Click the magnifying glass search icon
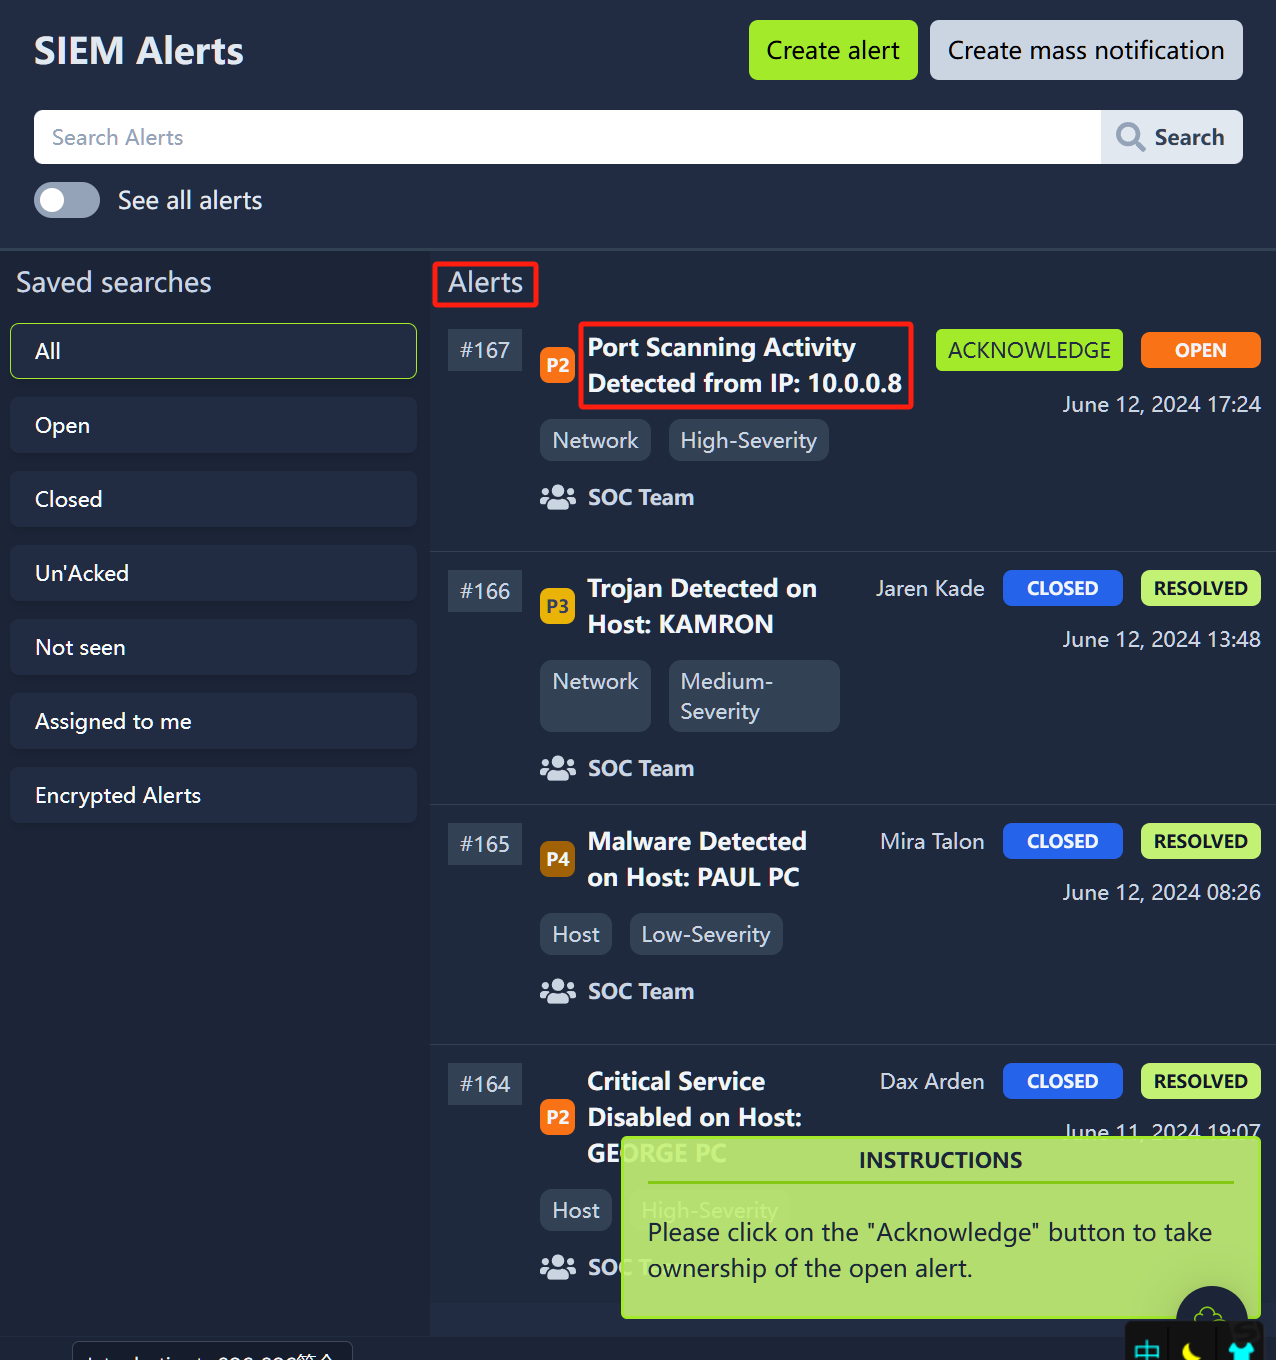The height and width of the screenshot is (1360, 1276). coord(1130,137)
